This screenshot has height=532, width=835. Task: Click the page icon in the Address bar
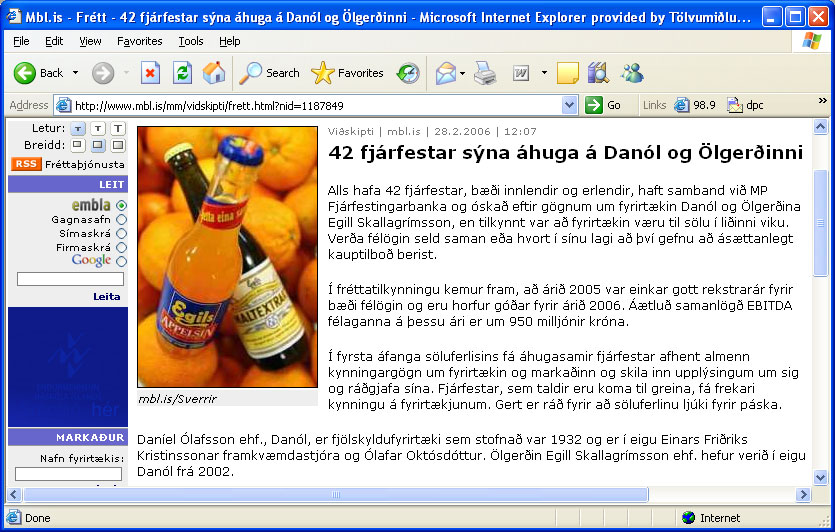coord(63,105)
